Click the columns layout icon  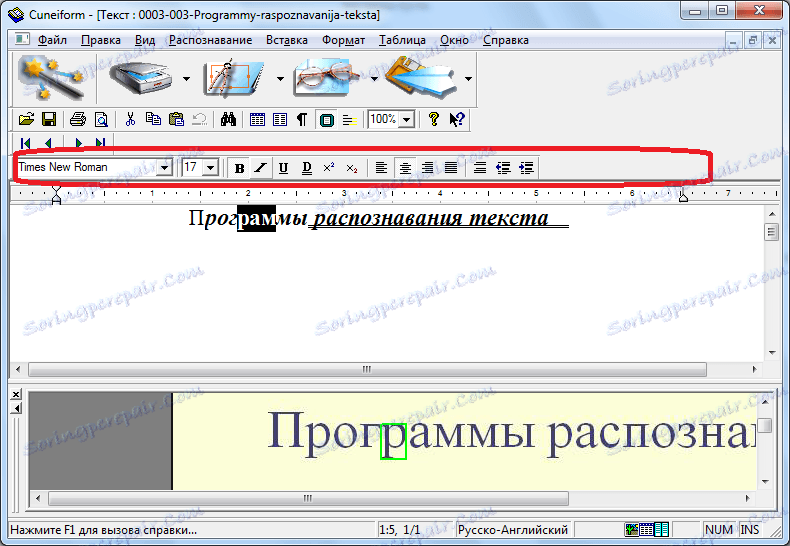pos(280,119)
